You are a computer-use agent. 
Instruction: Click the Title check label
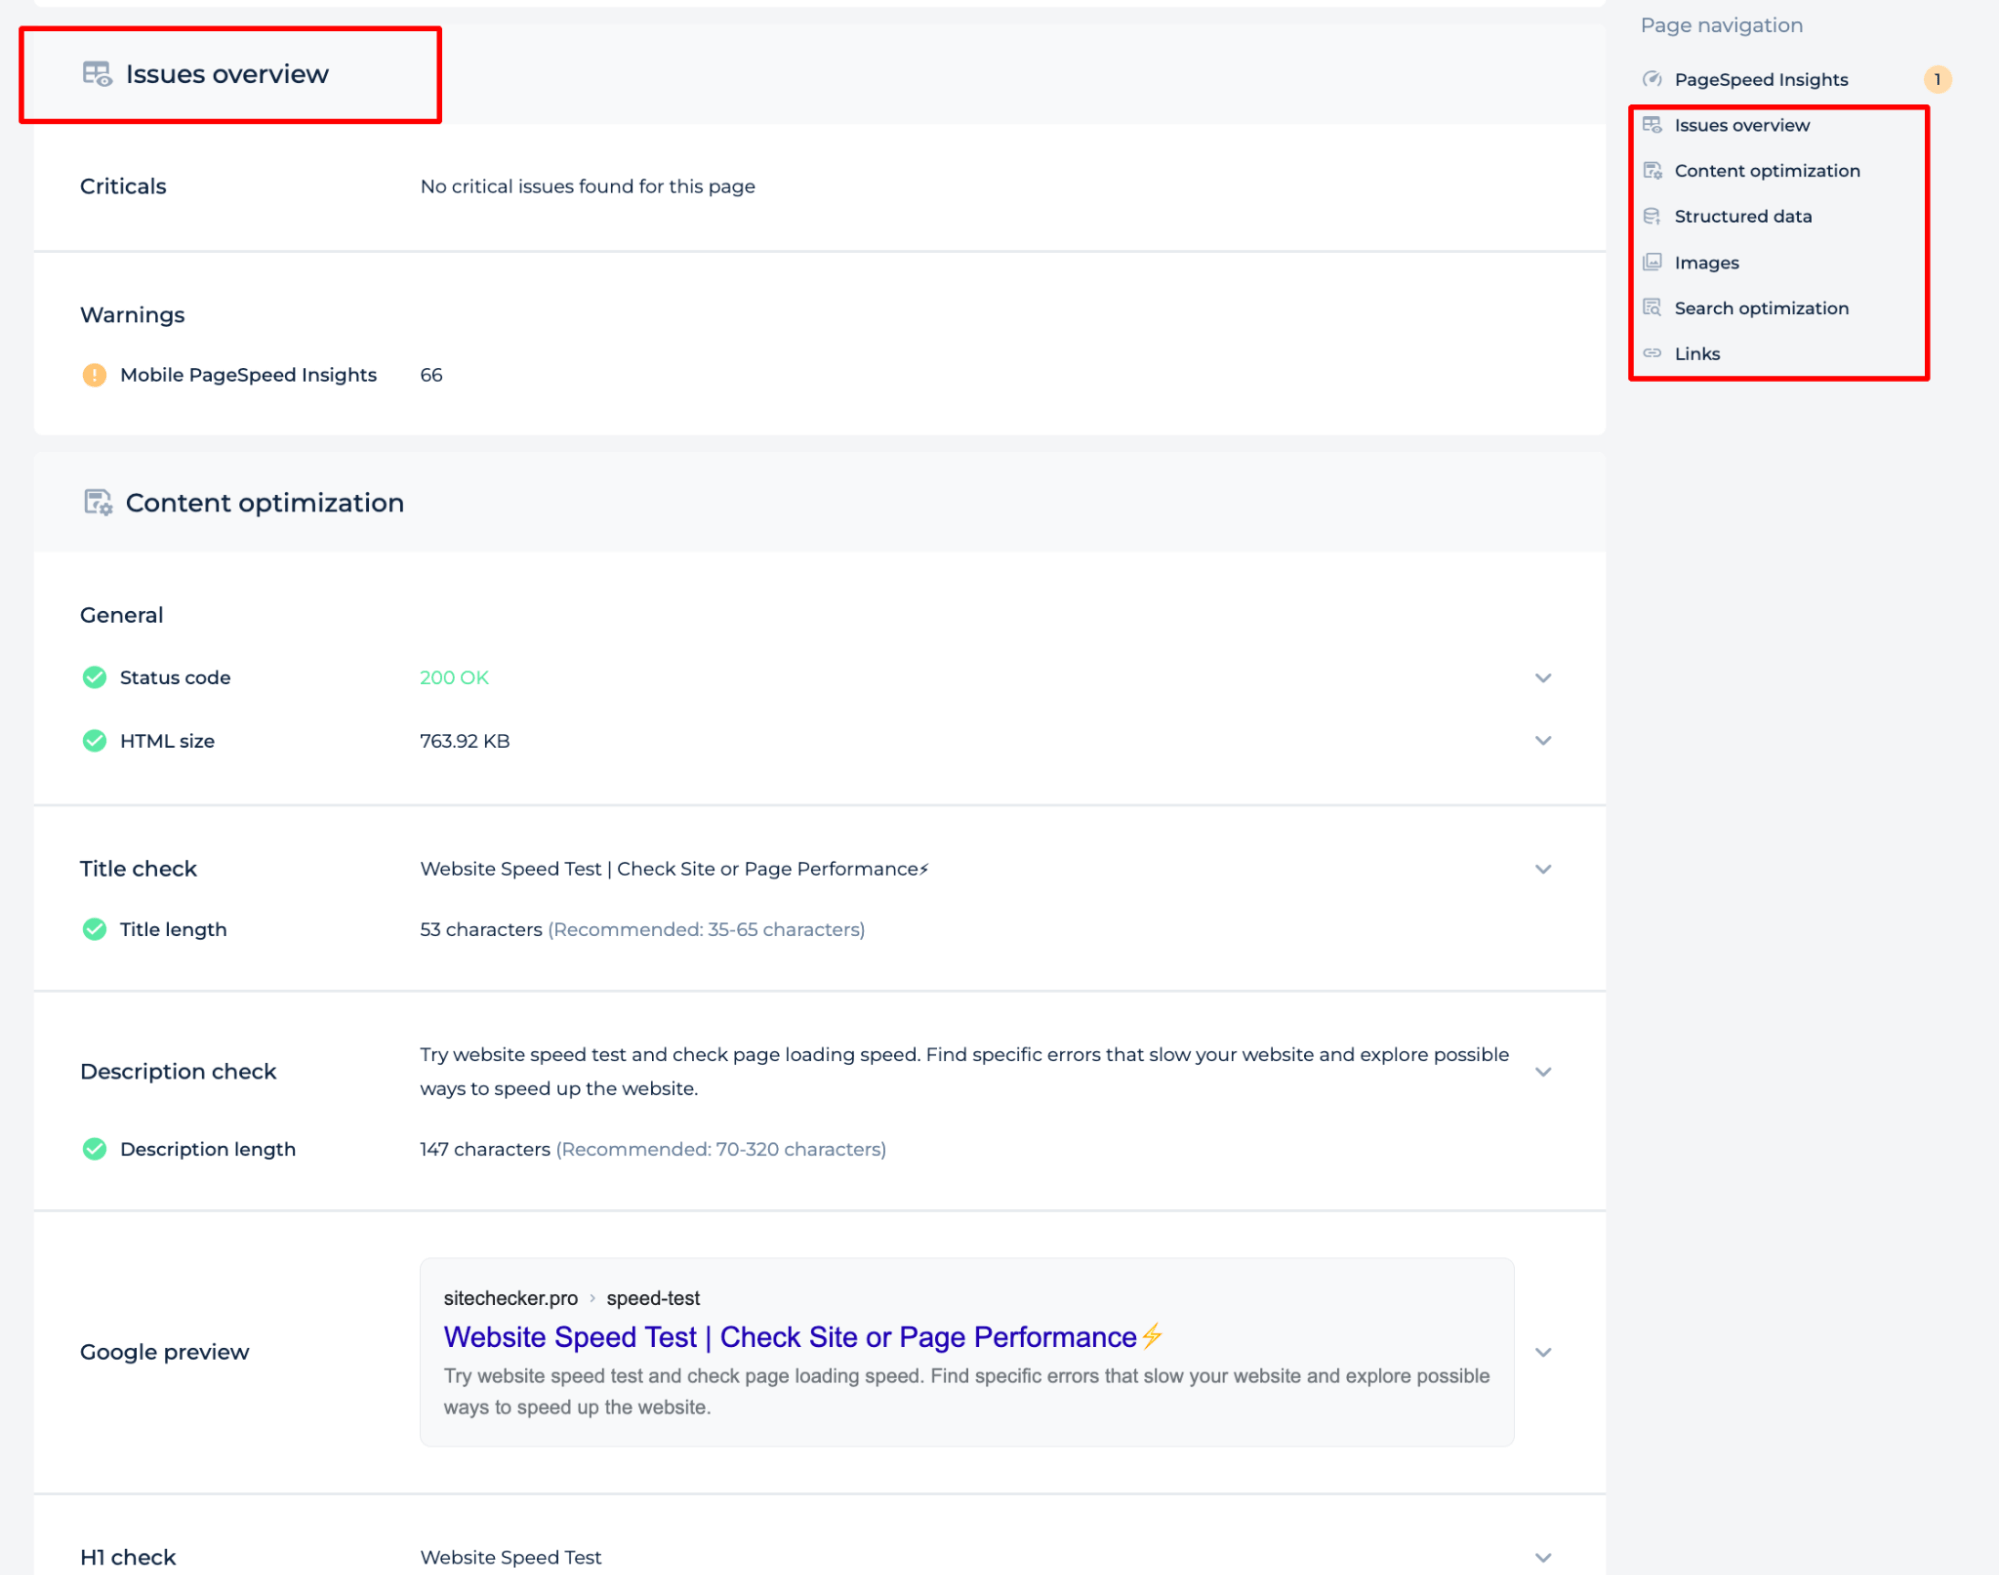point(138,870)
